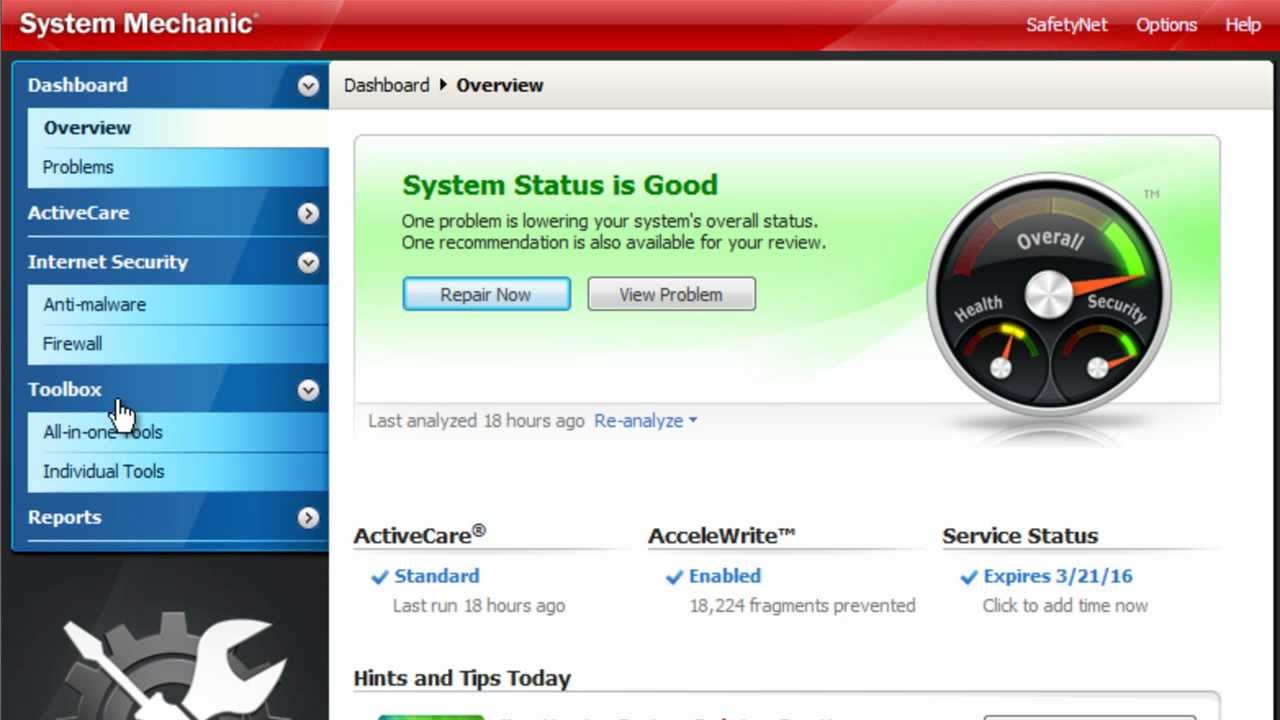Image resolution: width=1280 pixels, height=720 pixels.
Task: Open the Firewall page
Action: pos(178,343)
